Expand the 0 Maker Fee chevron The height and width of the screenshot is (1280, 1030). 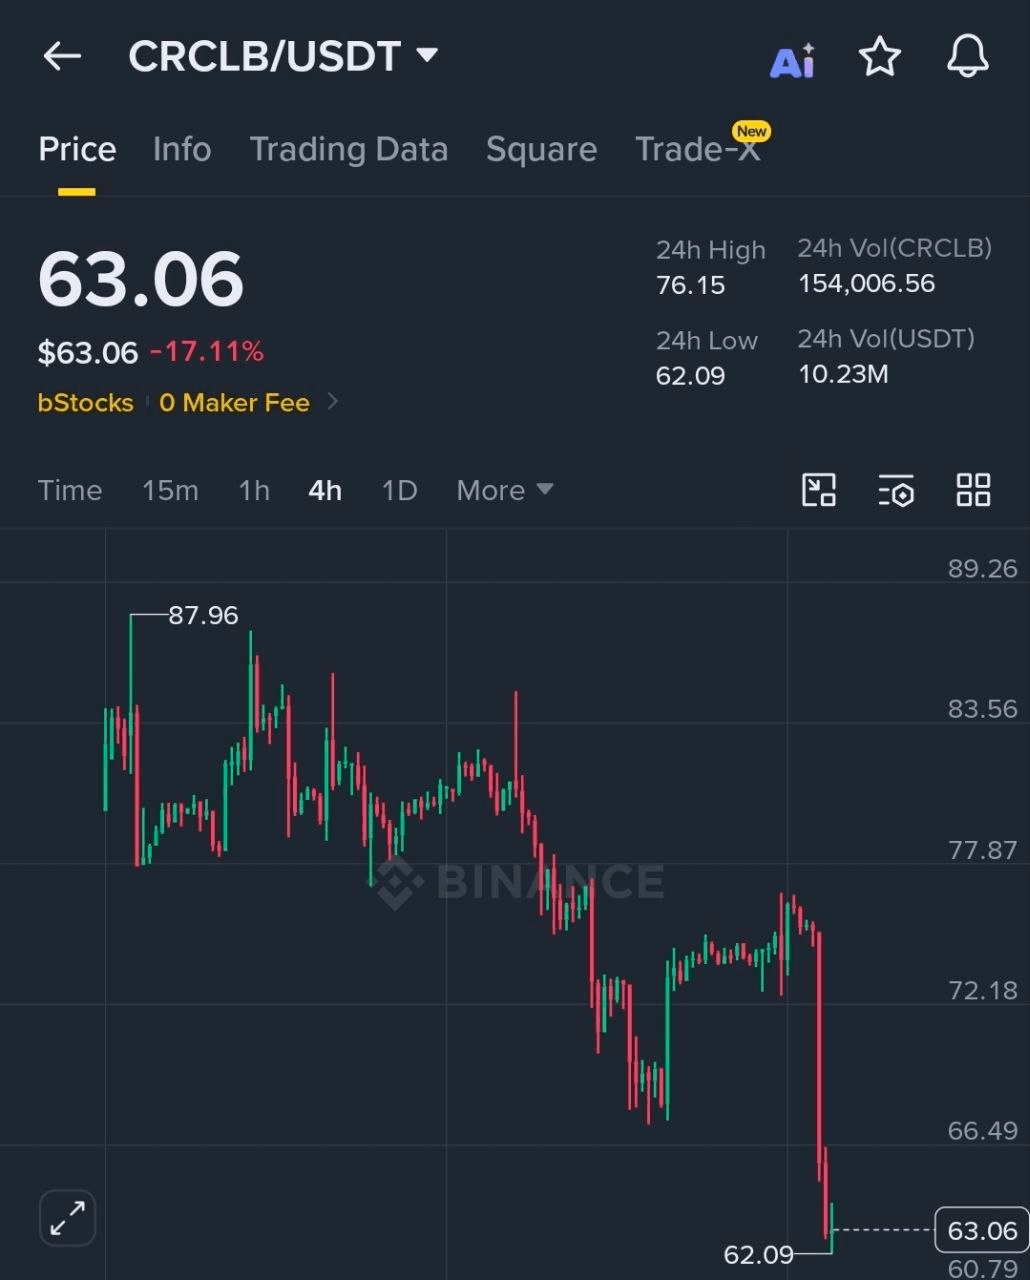[333, 402]
